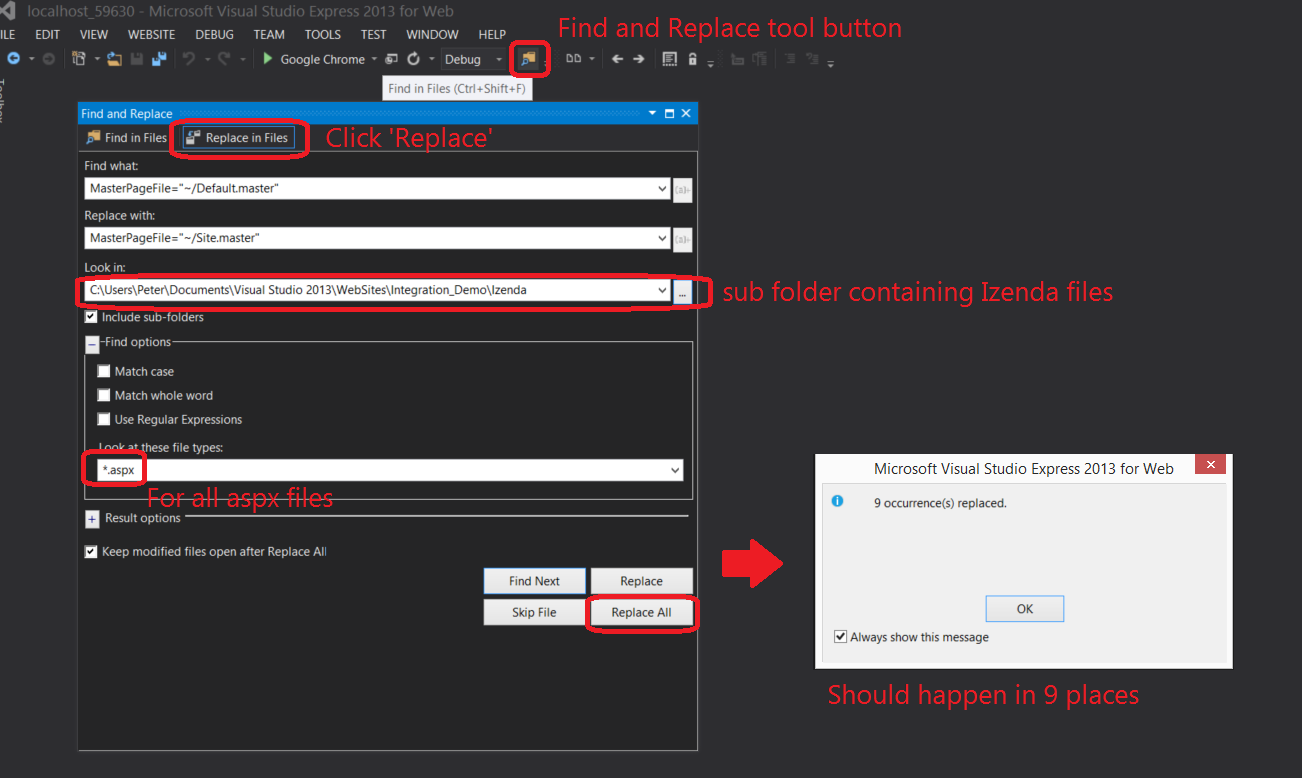Click the Redo arrow icon
Viewport: 1302px width, 778px height.
tap(225, 59)
